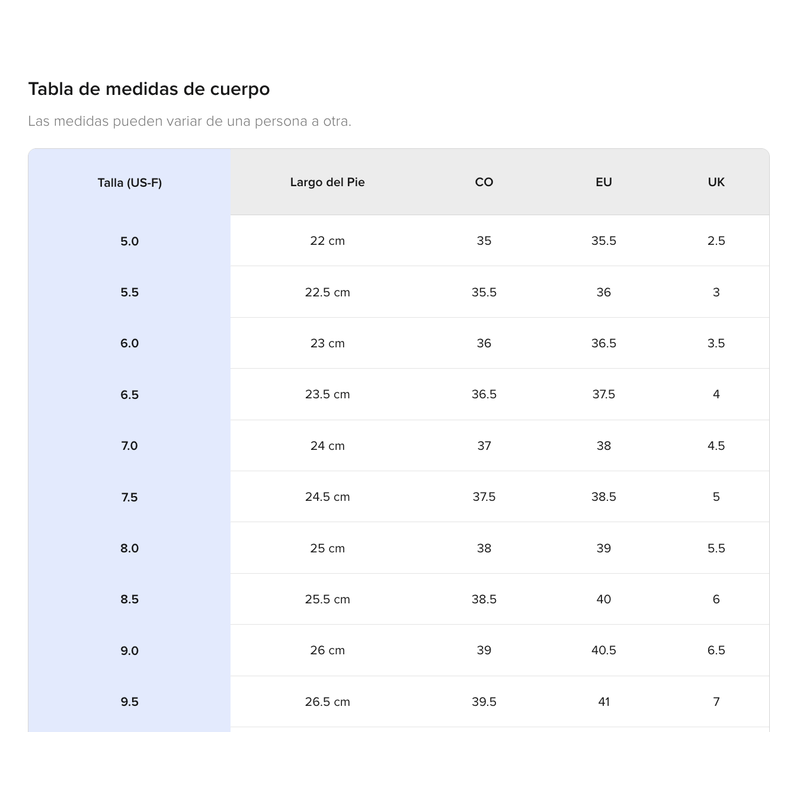Click the subtitle about measurements varying between people
Screen dimensions: 800x800
[190, 122]
